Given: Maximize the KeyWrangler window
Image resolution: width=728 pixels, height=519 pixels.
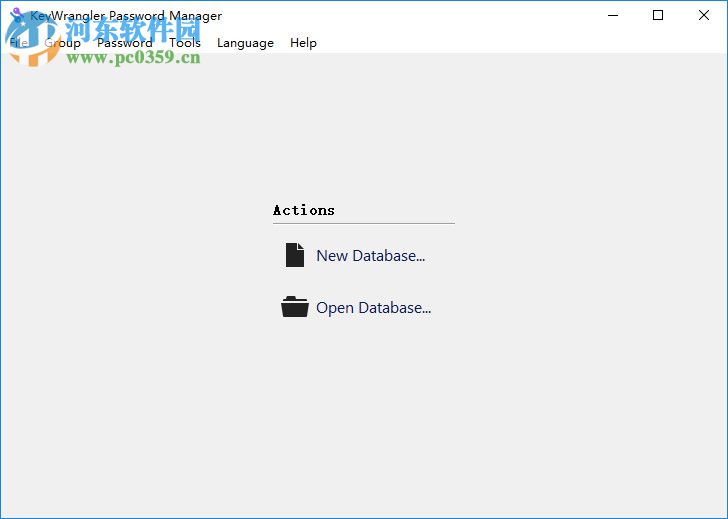Looking at the screenshot, I should point(657,15).
